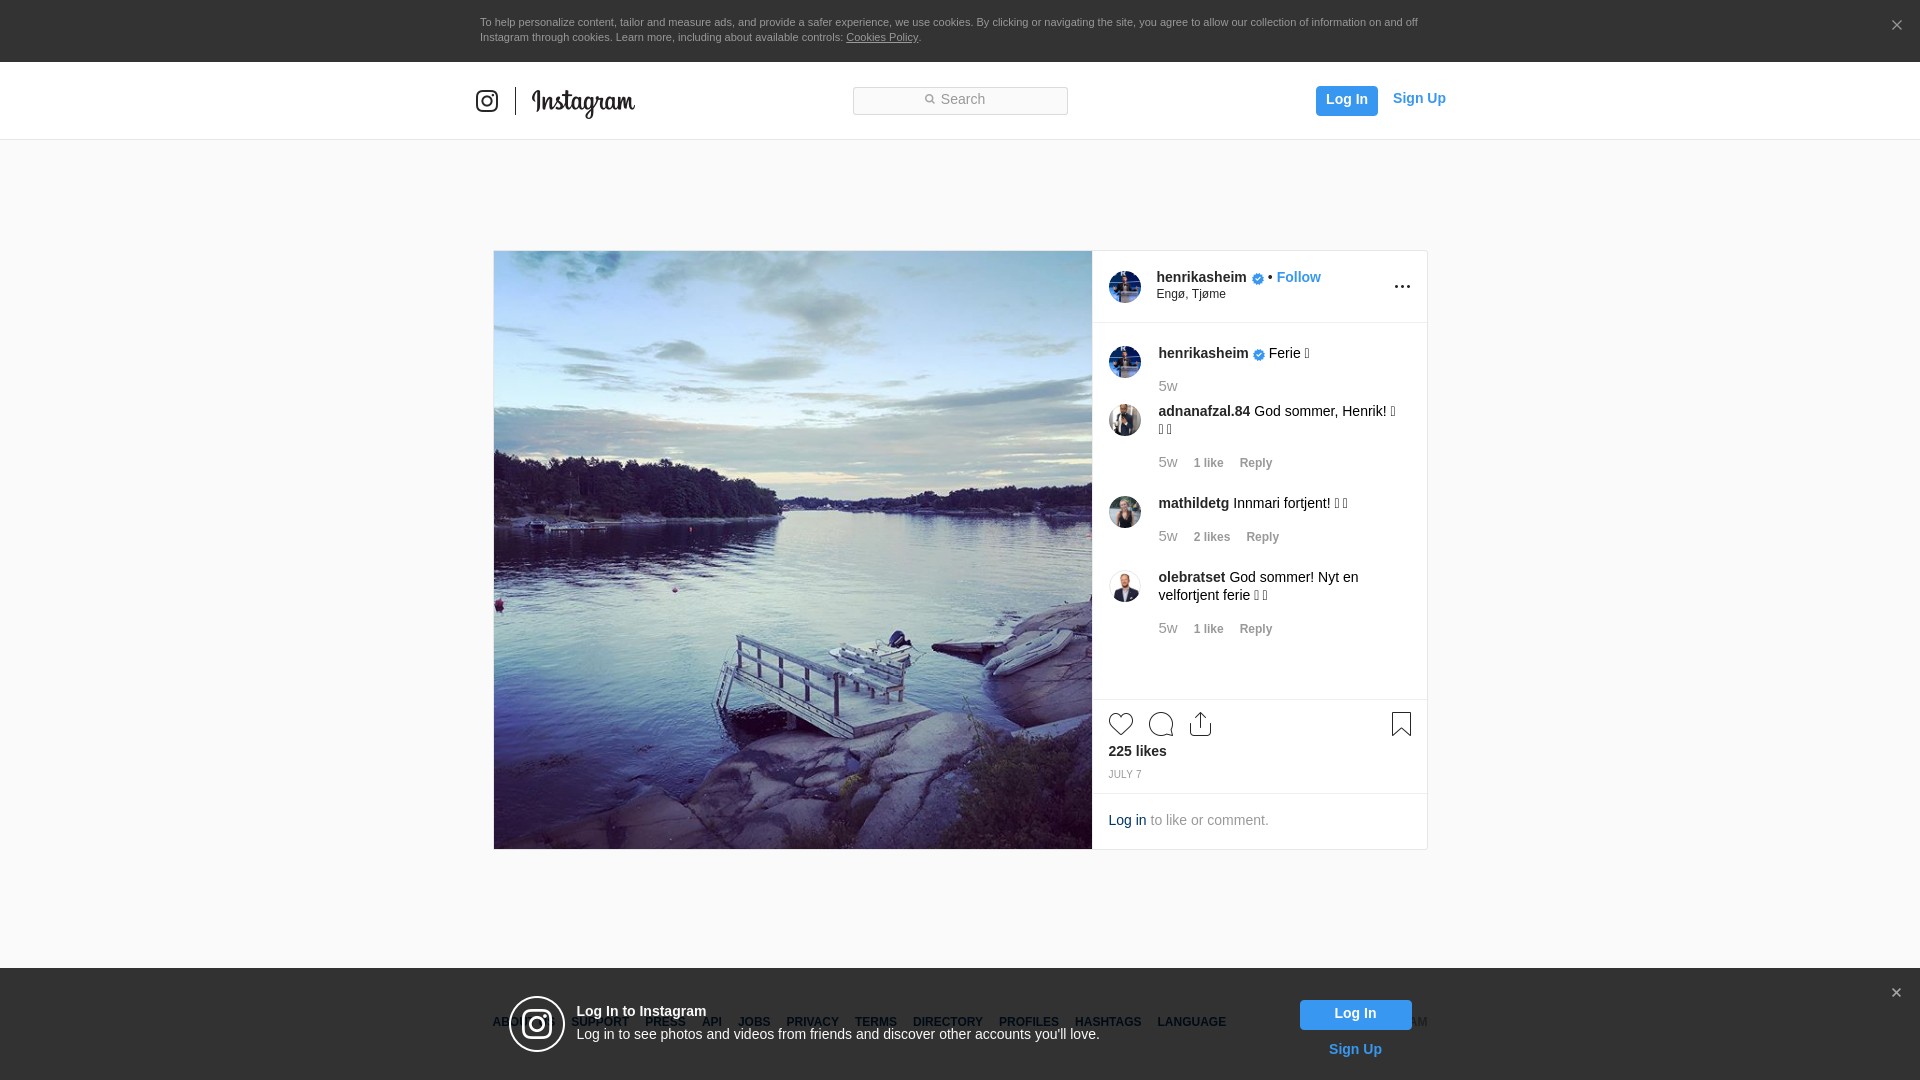Image resolution: width=1920 pixels, height=1080 pixels.
Task: Click the Search input field
Action: pos(960,100)
